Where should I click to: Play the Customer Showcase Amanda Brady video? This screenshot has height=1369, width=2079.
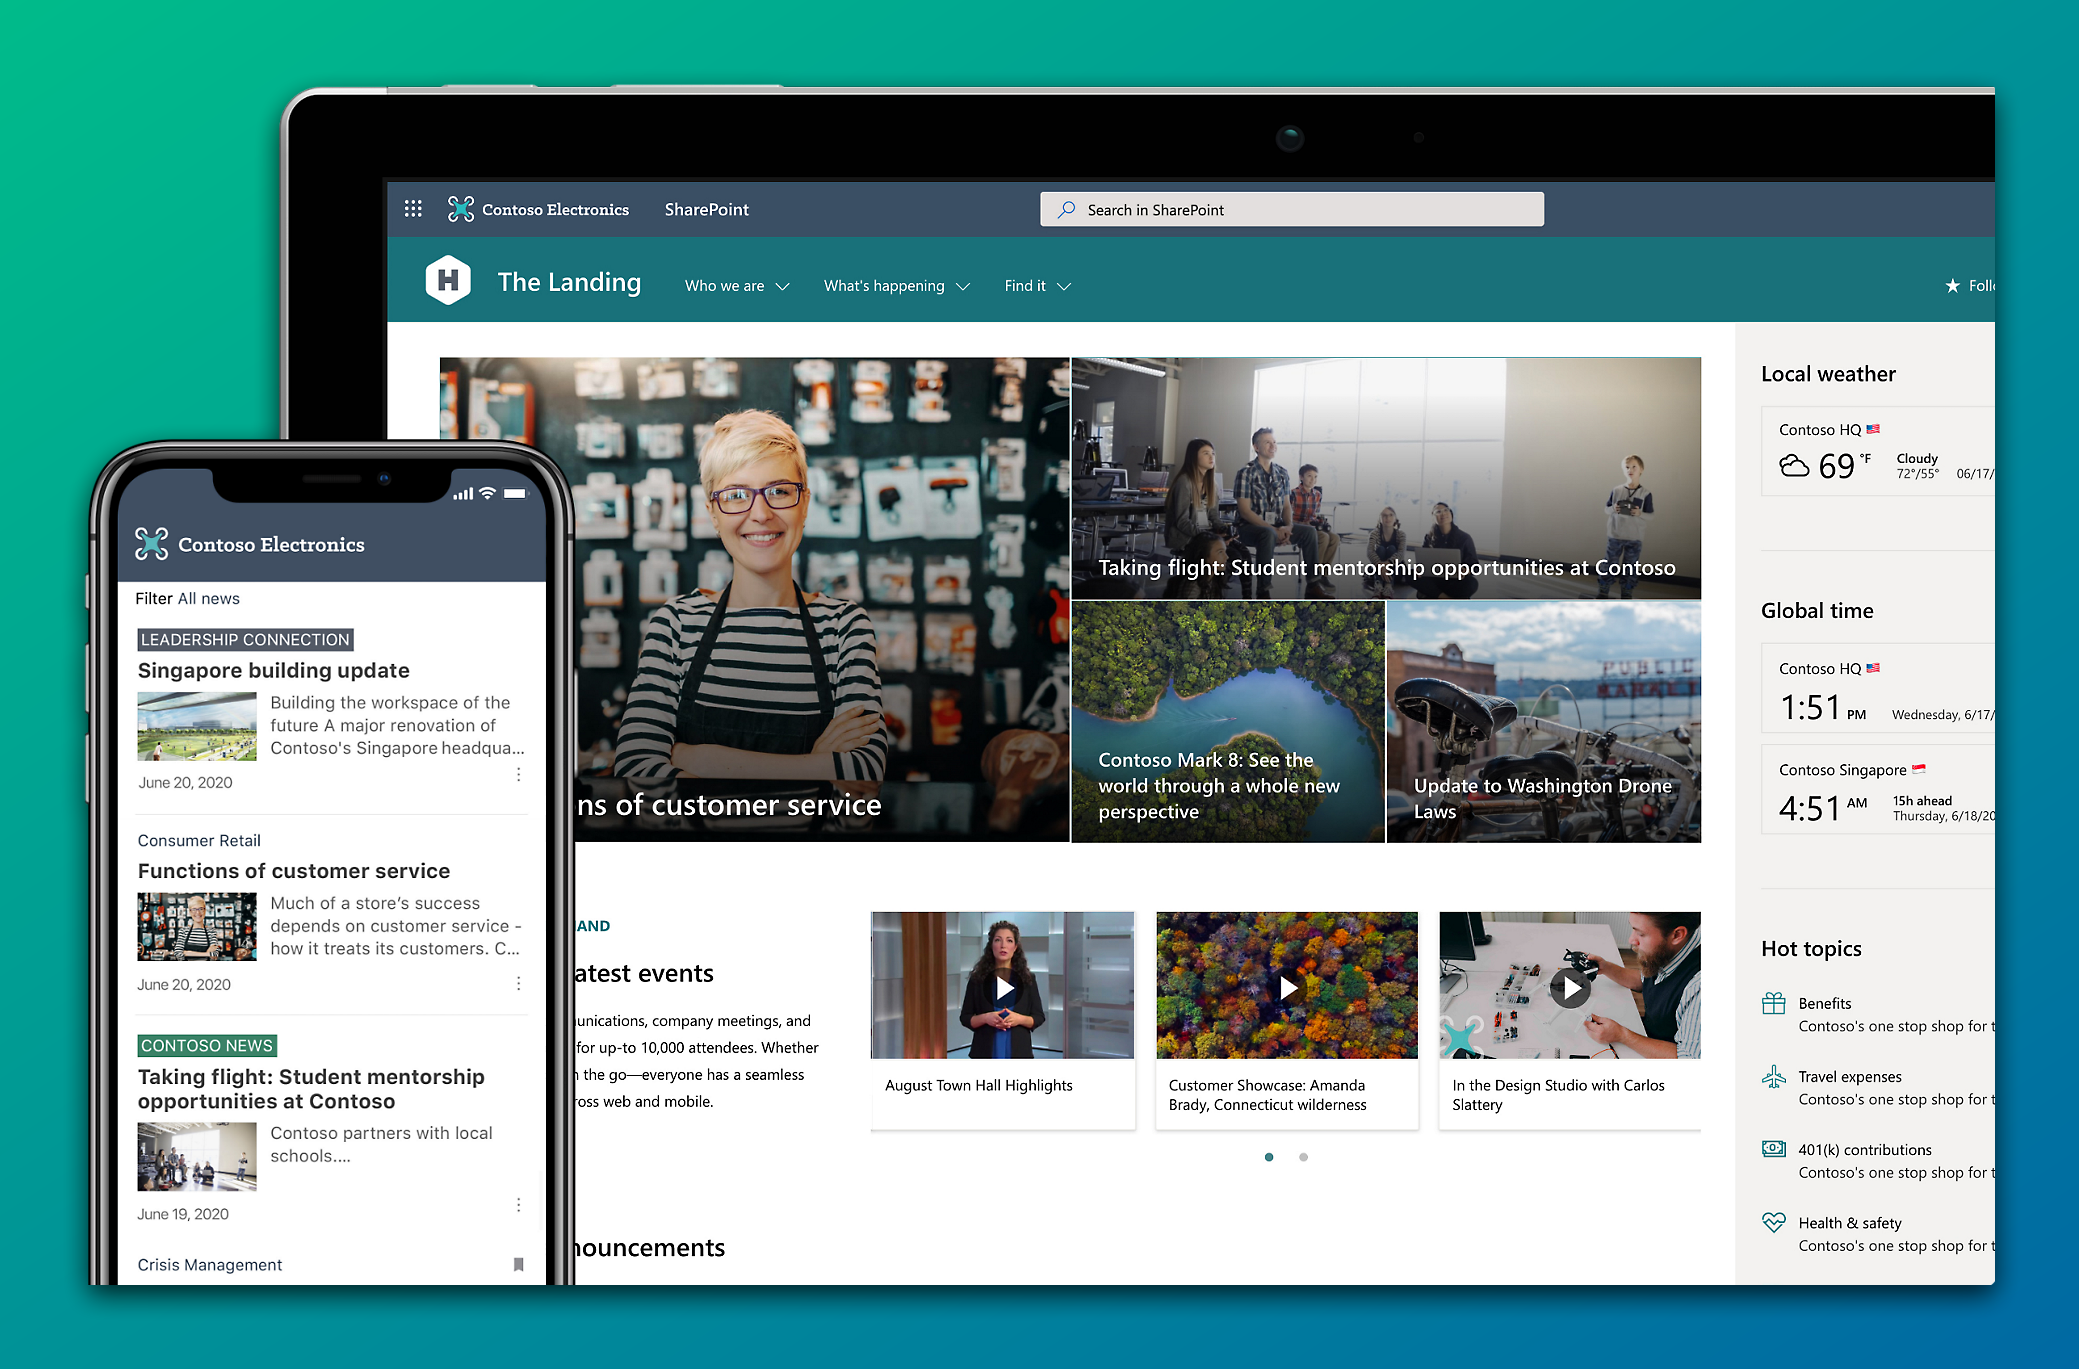pyautogui.click(x=1294, y=985)
